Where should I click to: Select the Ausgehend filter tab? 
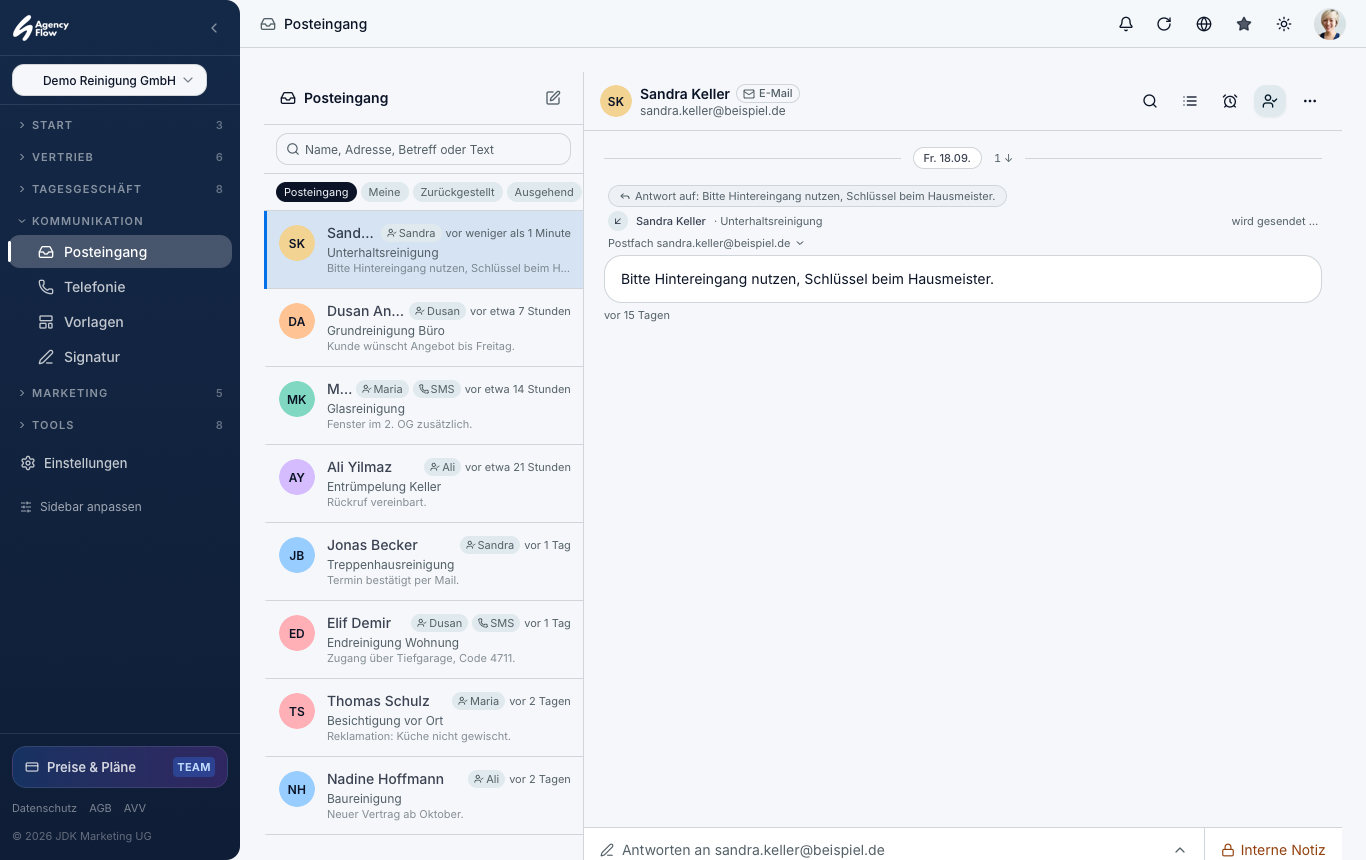point(544,192)
